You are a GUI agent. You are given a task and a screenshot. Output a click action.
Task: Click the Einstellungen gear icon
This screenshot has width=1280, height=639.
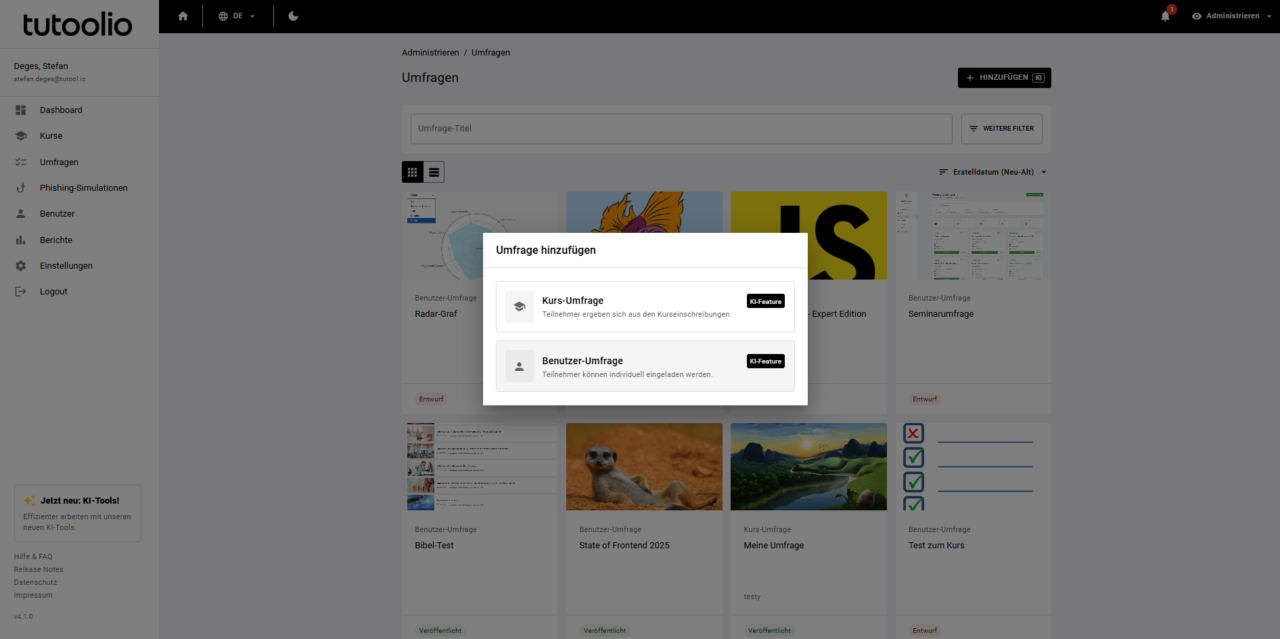click(20, 266)
